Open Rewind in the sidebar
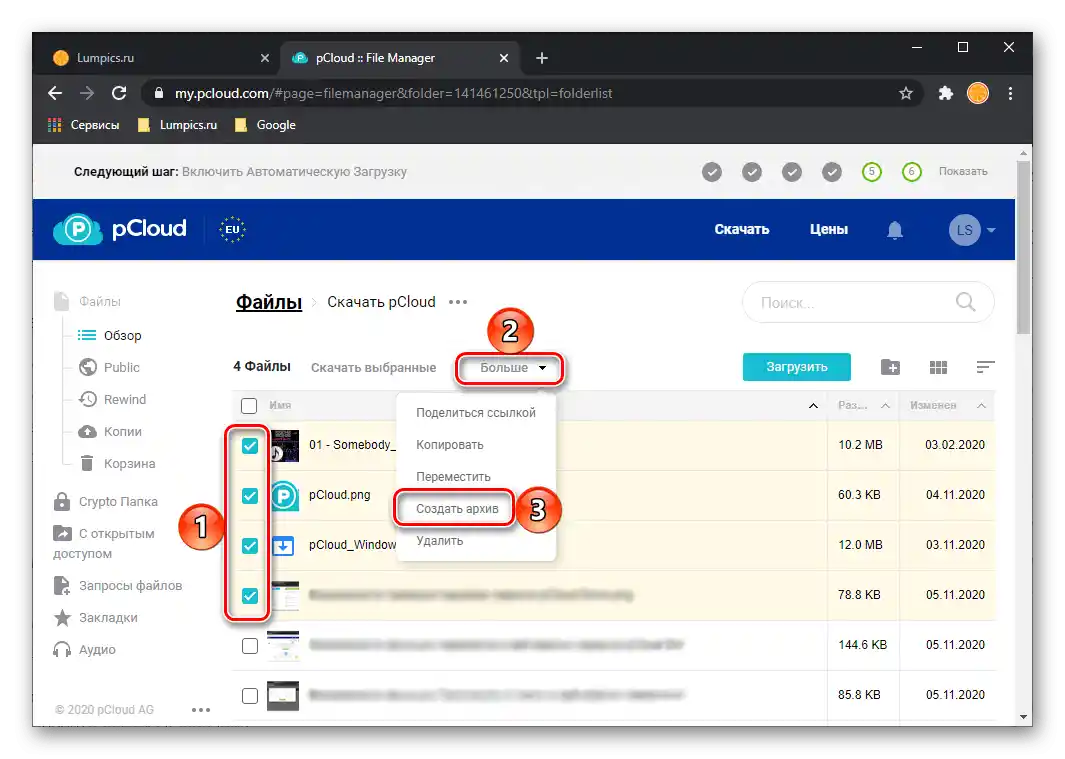Image resolution: width=1065 pixels, height=759 pixels. pos(112,400)
